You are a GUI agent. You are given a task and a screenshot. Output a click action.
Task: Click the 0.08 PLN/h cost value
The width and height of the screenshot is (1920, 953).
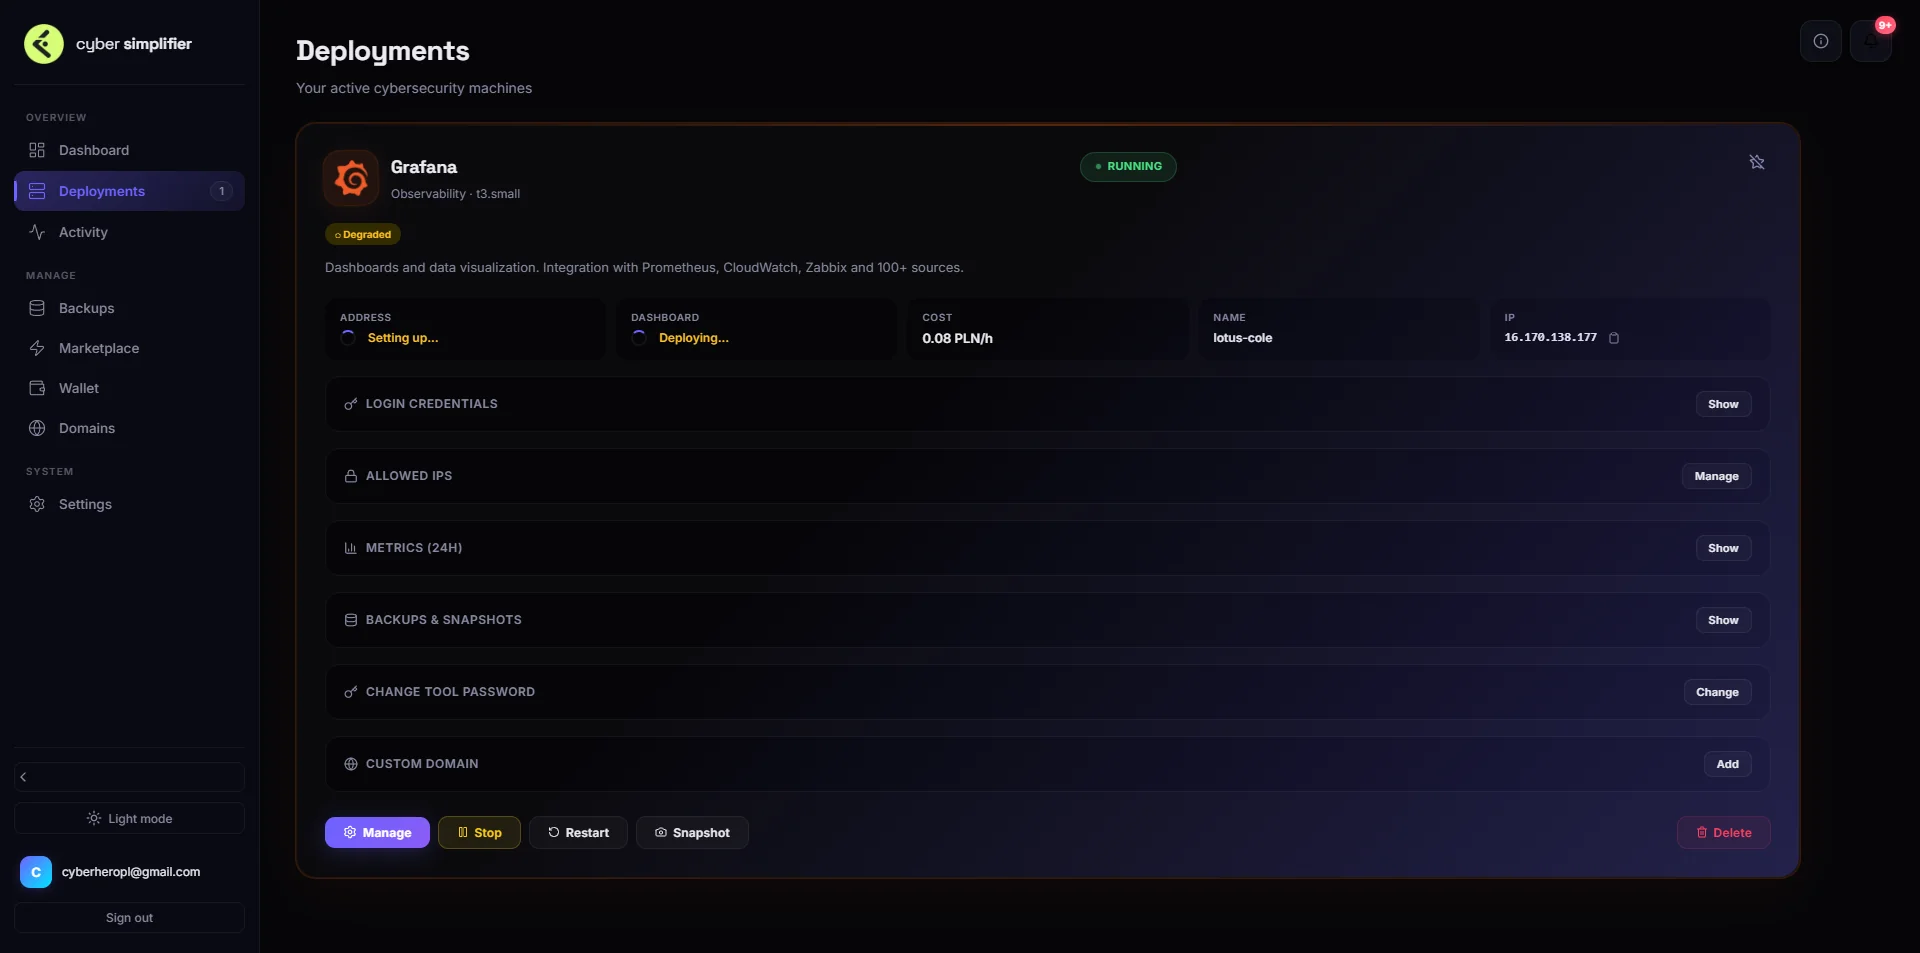pos(958,338)
